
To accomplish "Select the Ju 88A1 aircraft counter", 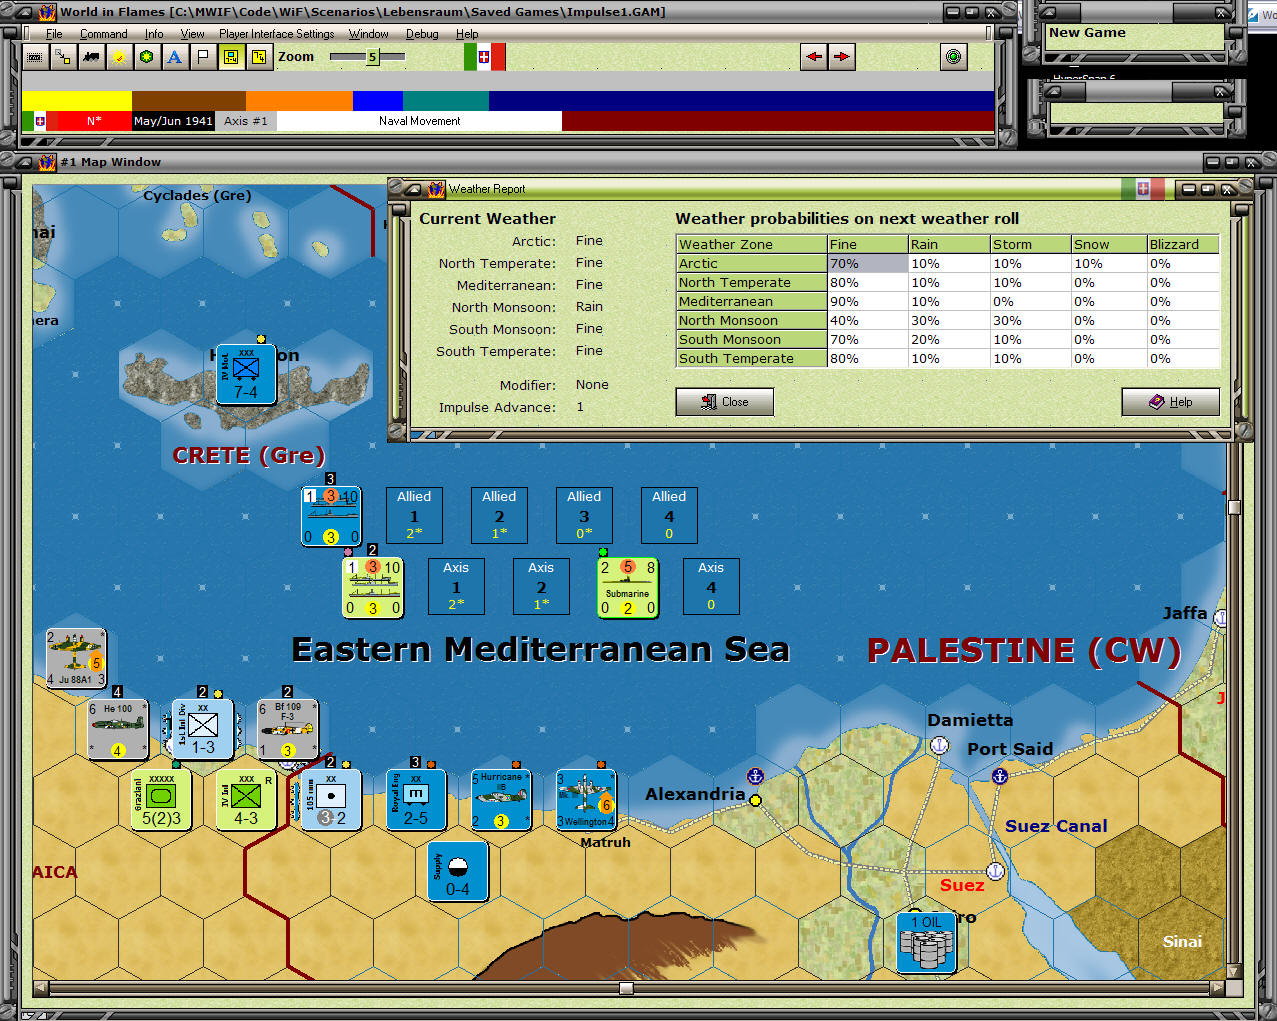I will (76, 658).
